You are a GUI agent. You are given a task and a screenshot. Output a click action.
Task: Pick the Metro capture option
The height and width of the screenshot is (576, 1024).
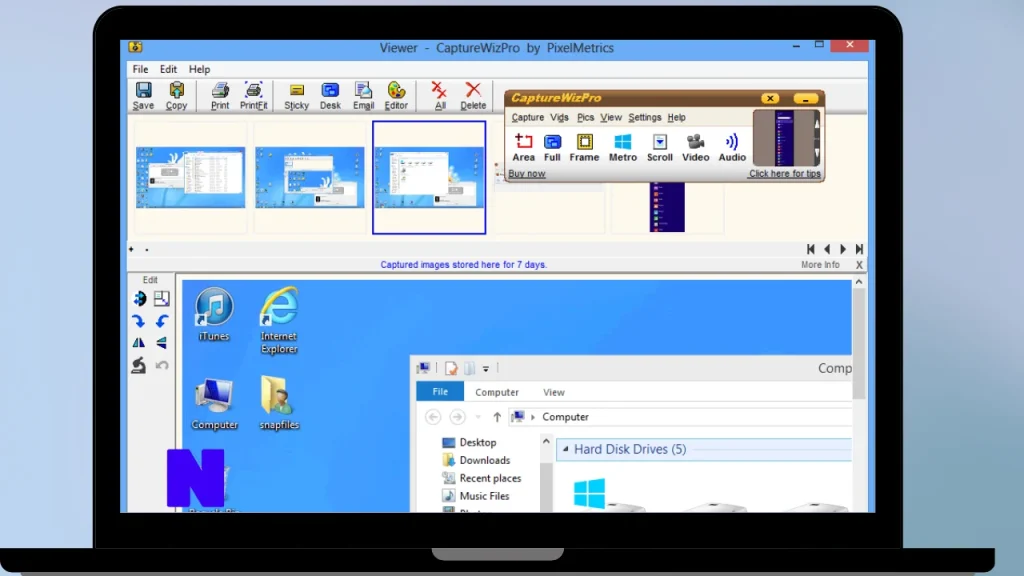pyautogui.click(x=622, y=148)
